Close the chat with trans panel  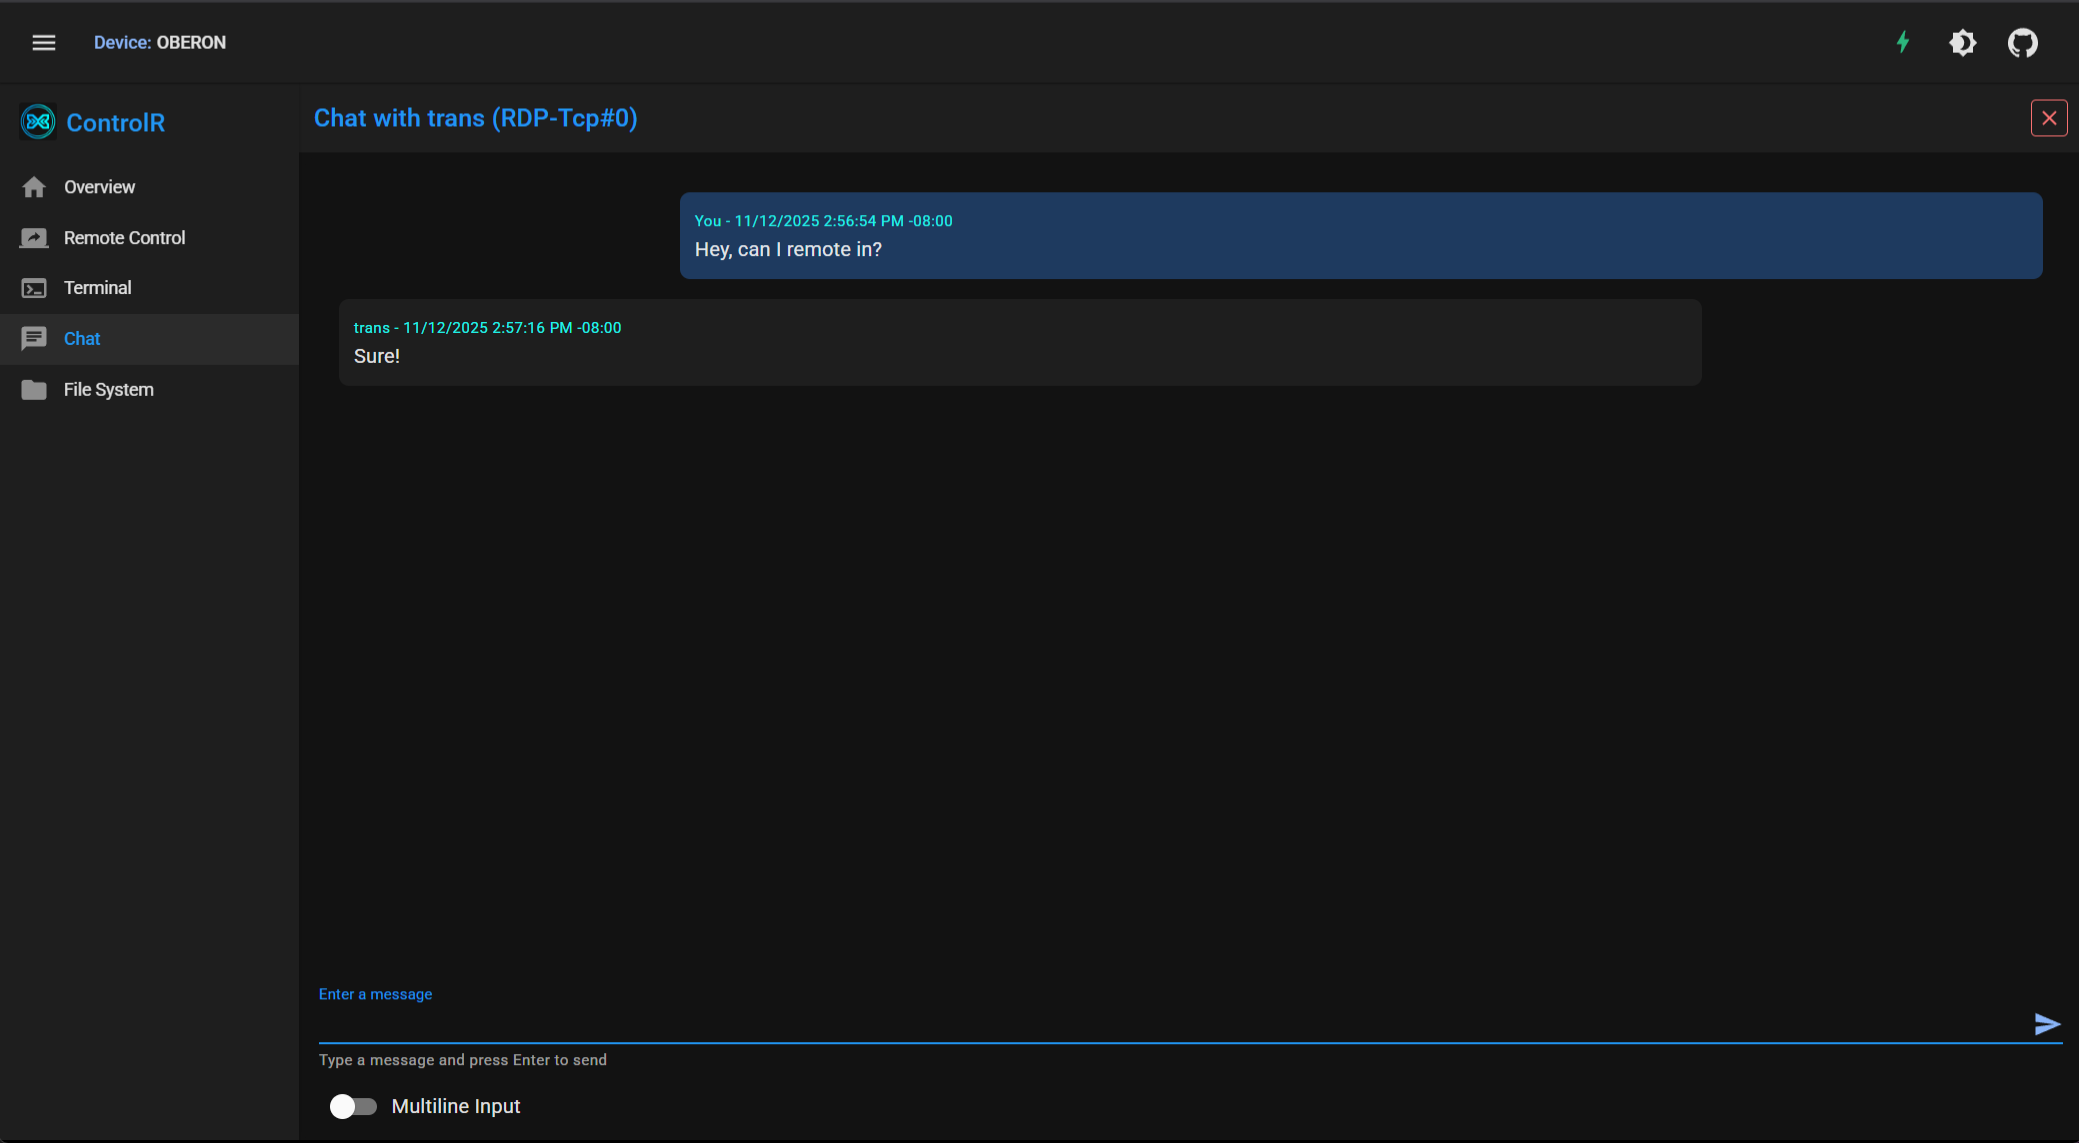point(2048,118)
